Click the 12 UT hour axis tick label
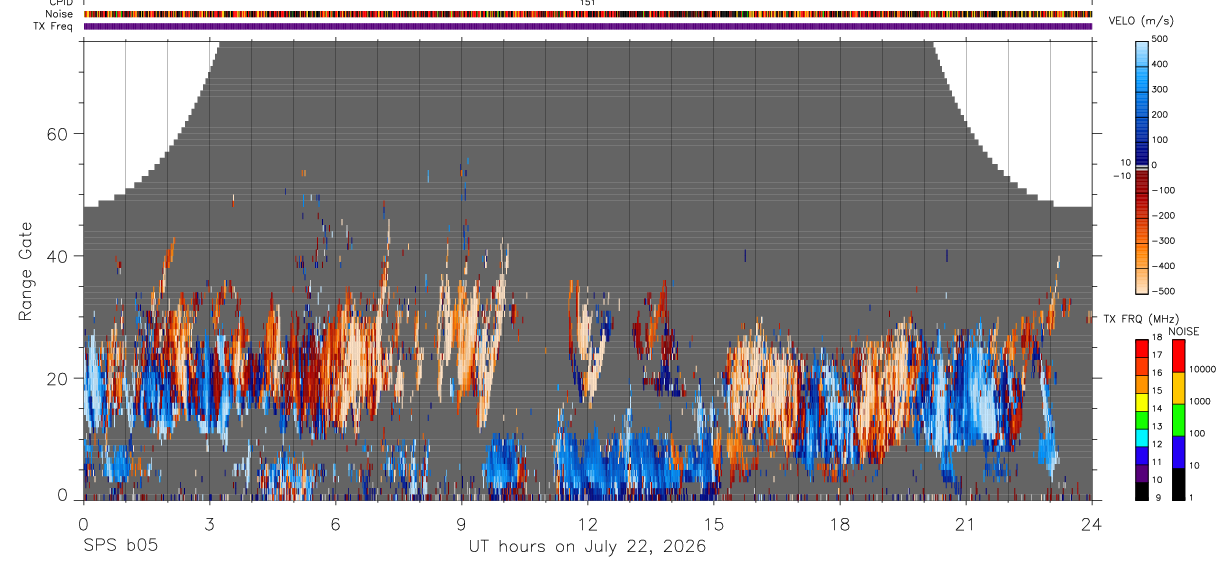The width and height of the screenshot is (1228, 567). [x=588, y=524]
